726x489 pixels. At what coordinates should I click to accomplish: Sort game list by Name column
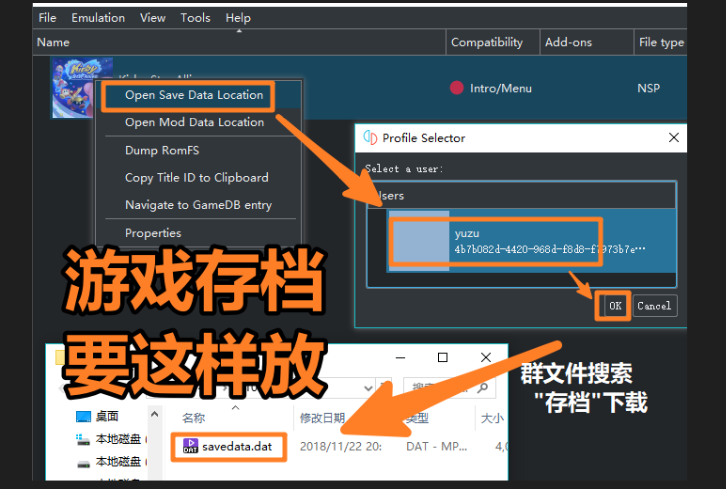tap(239, 42)
